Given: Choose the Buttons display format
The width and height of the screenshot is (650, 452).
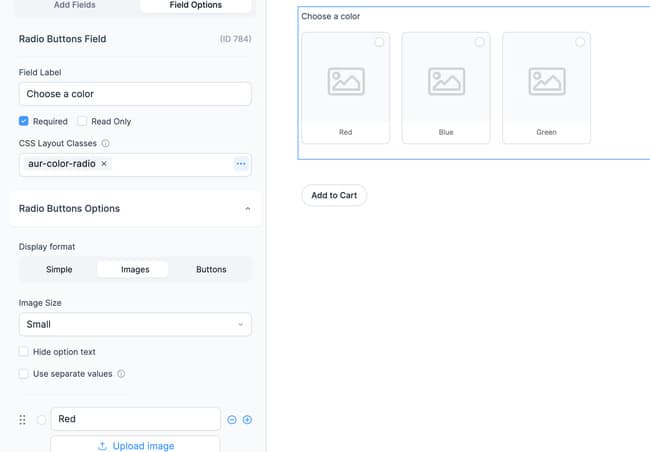Looking at the screenshot, I should click(211, 270).
